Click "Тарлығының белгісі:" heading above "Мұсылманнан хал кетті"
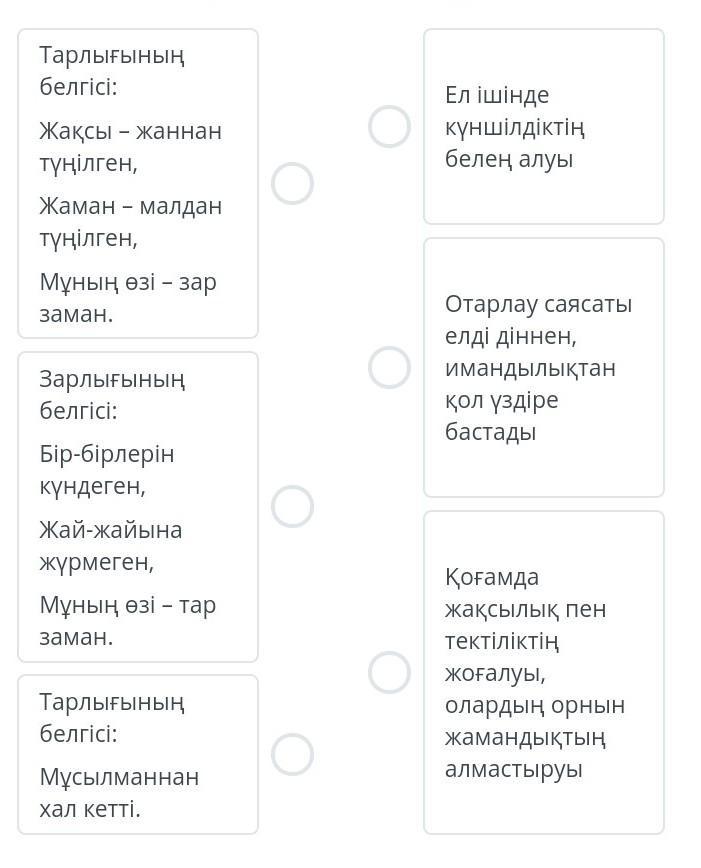The width and height of the screenshot is (701, 868). [x=112, y=717]
